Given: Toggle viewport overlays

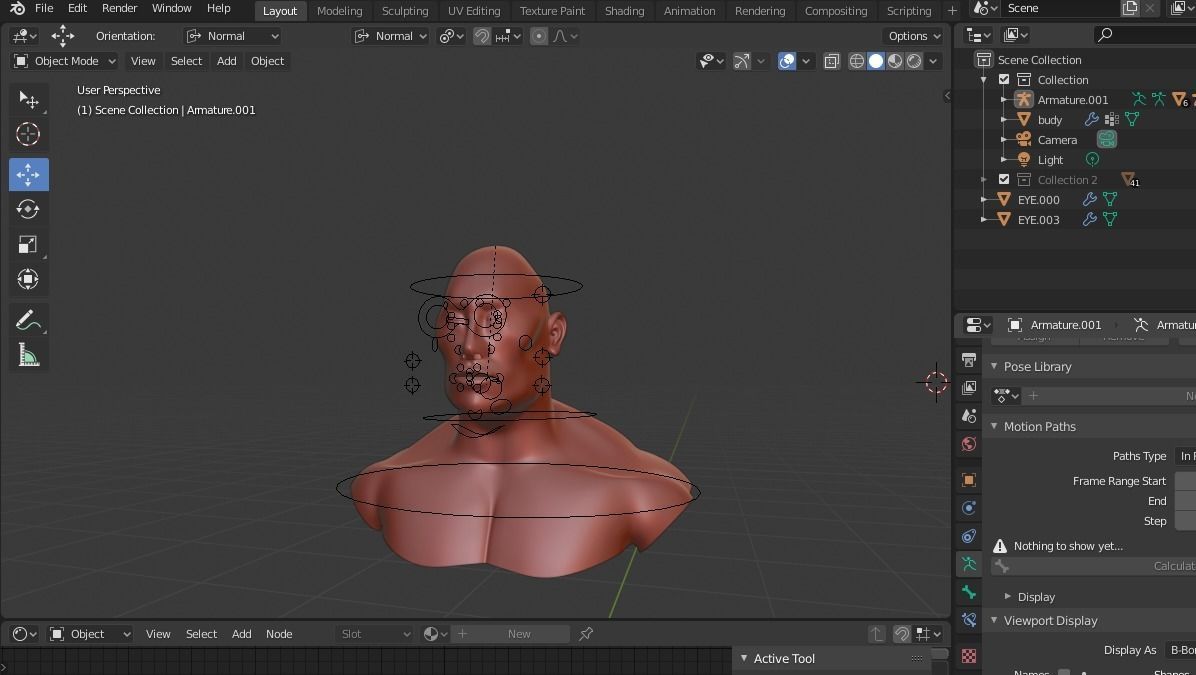Looking at the screenshot, I should [x=786, y=61].
